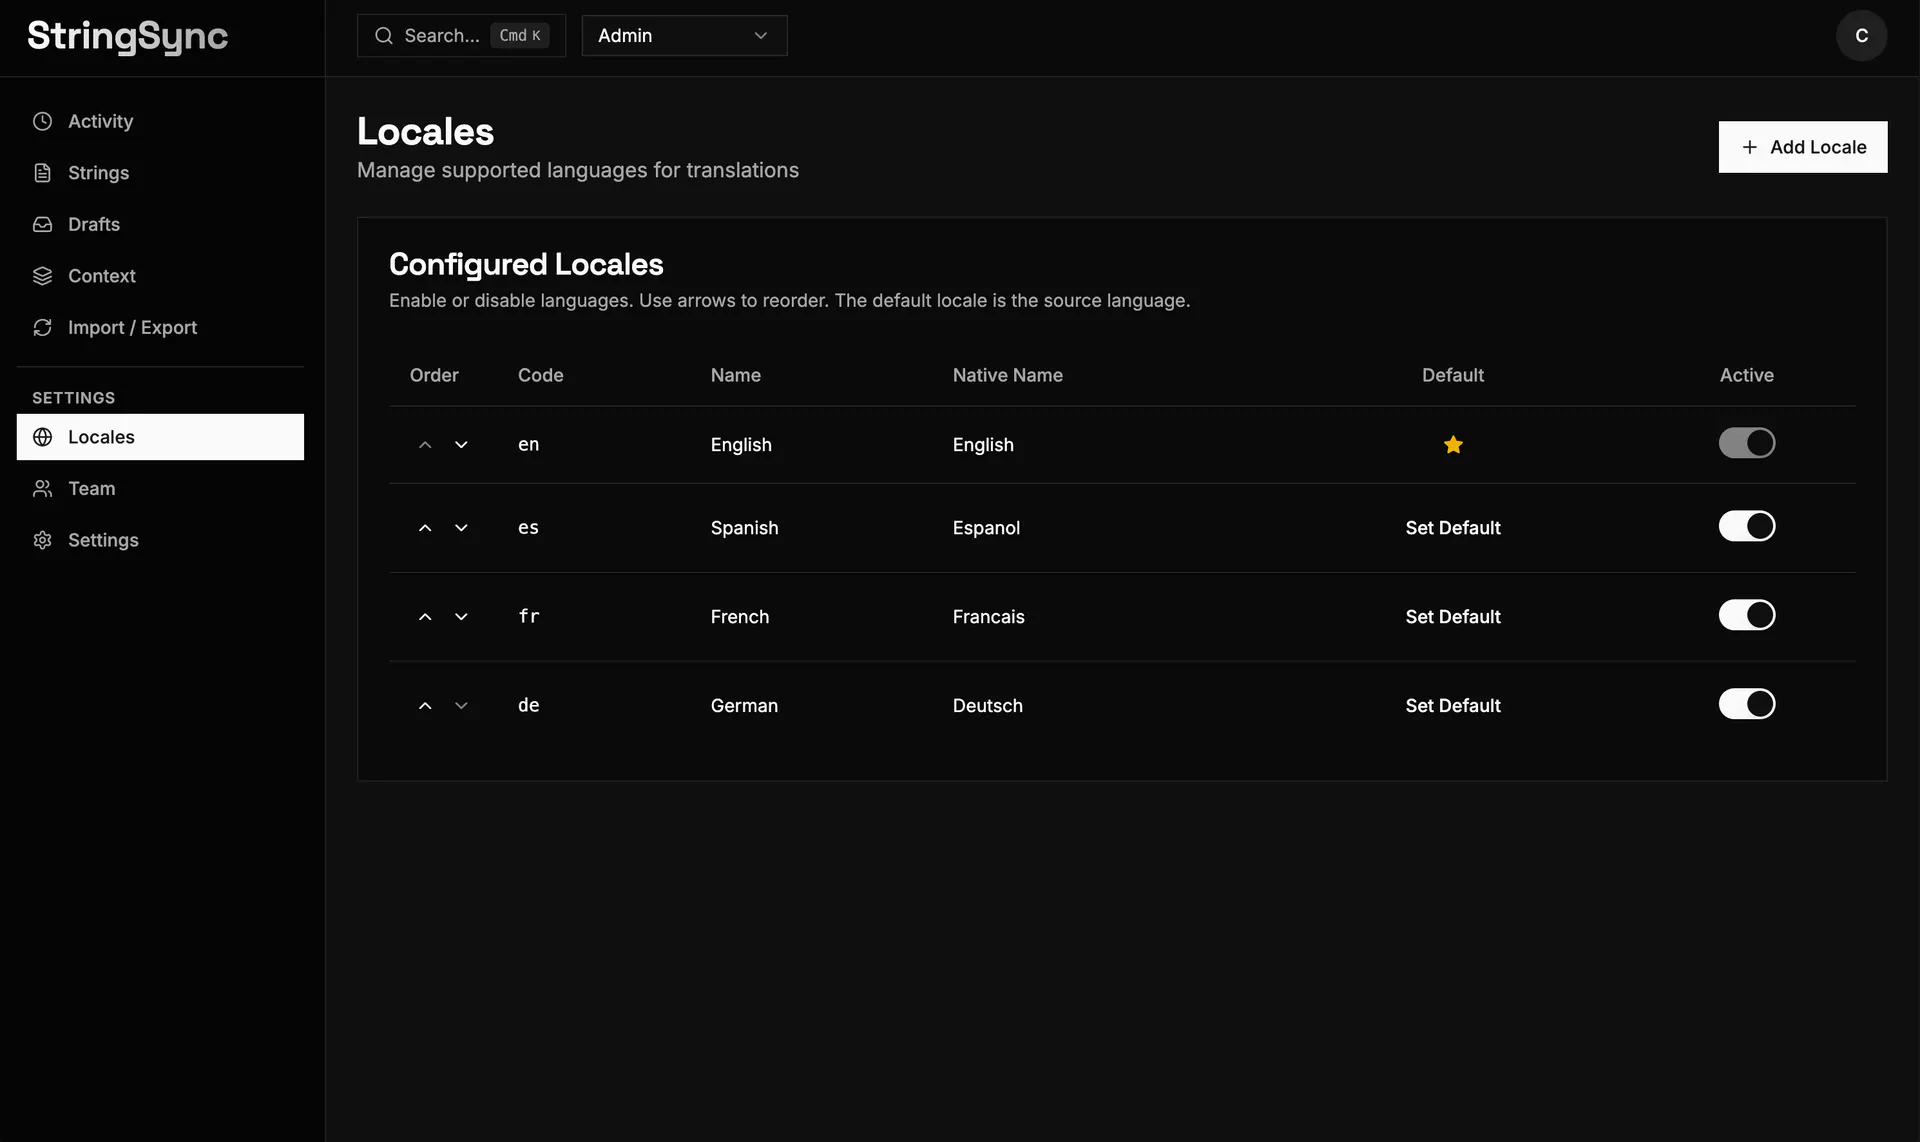Open the Settings page
This screenshot has width=1920, height=1142.
click(x=160, y=540)
